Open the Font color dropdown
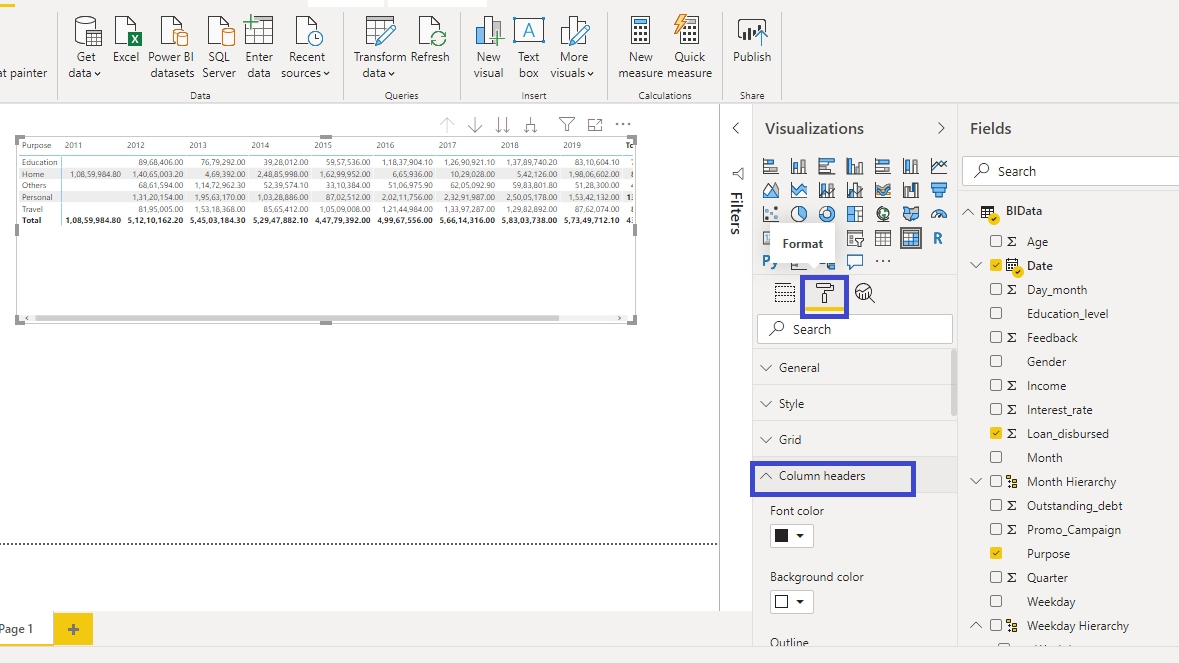1179x663 pixels. pyautogui.click(x=791, y=536)
